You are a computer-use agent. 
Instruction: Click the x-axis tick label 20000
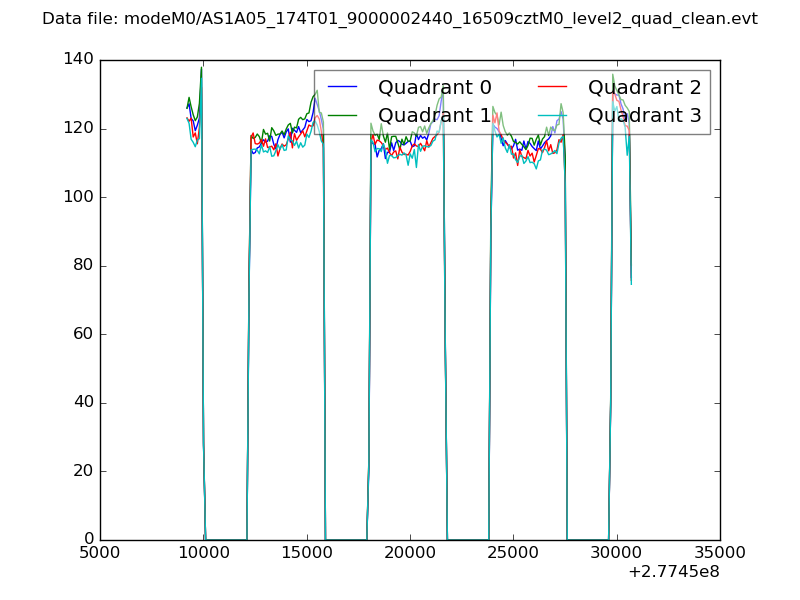(x=410, y=553)
